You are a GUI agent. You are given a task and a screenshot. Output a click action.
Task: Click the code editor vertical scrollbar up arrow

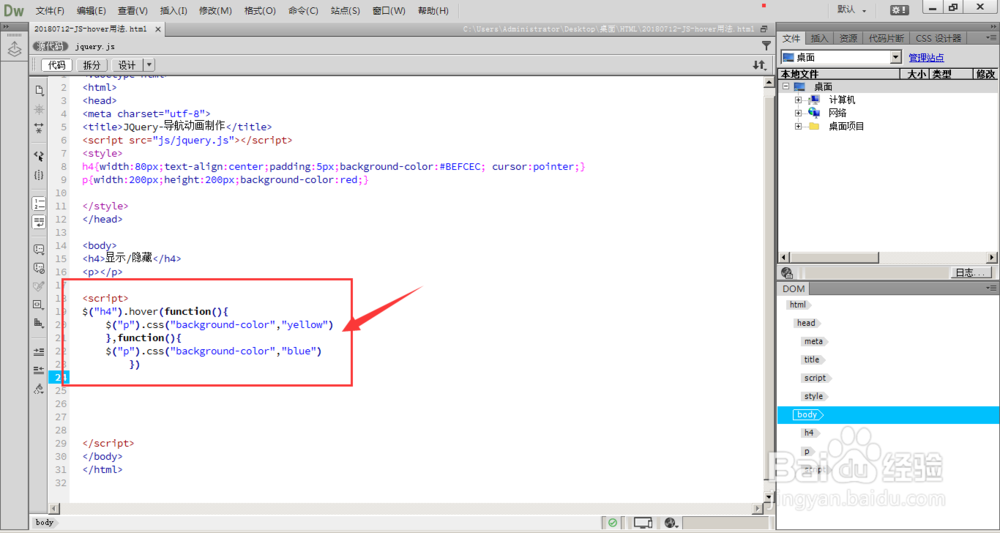point(769,83)
